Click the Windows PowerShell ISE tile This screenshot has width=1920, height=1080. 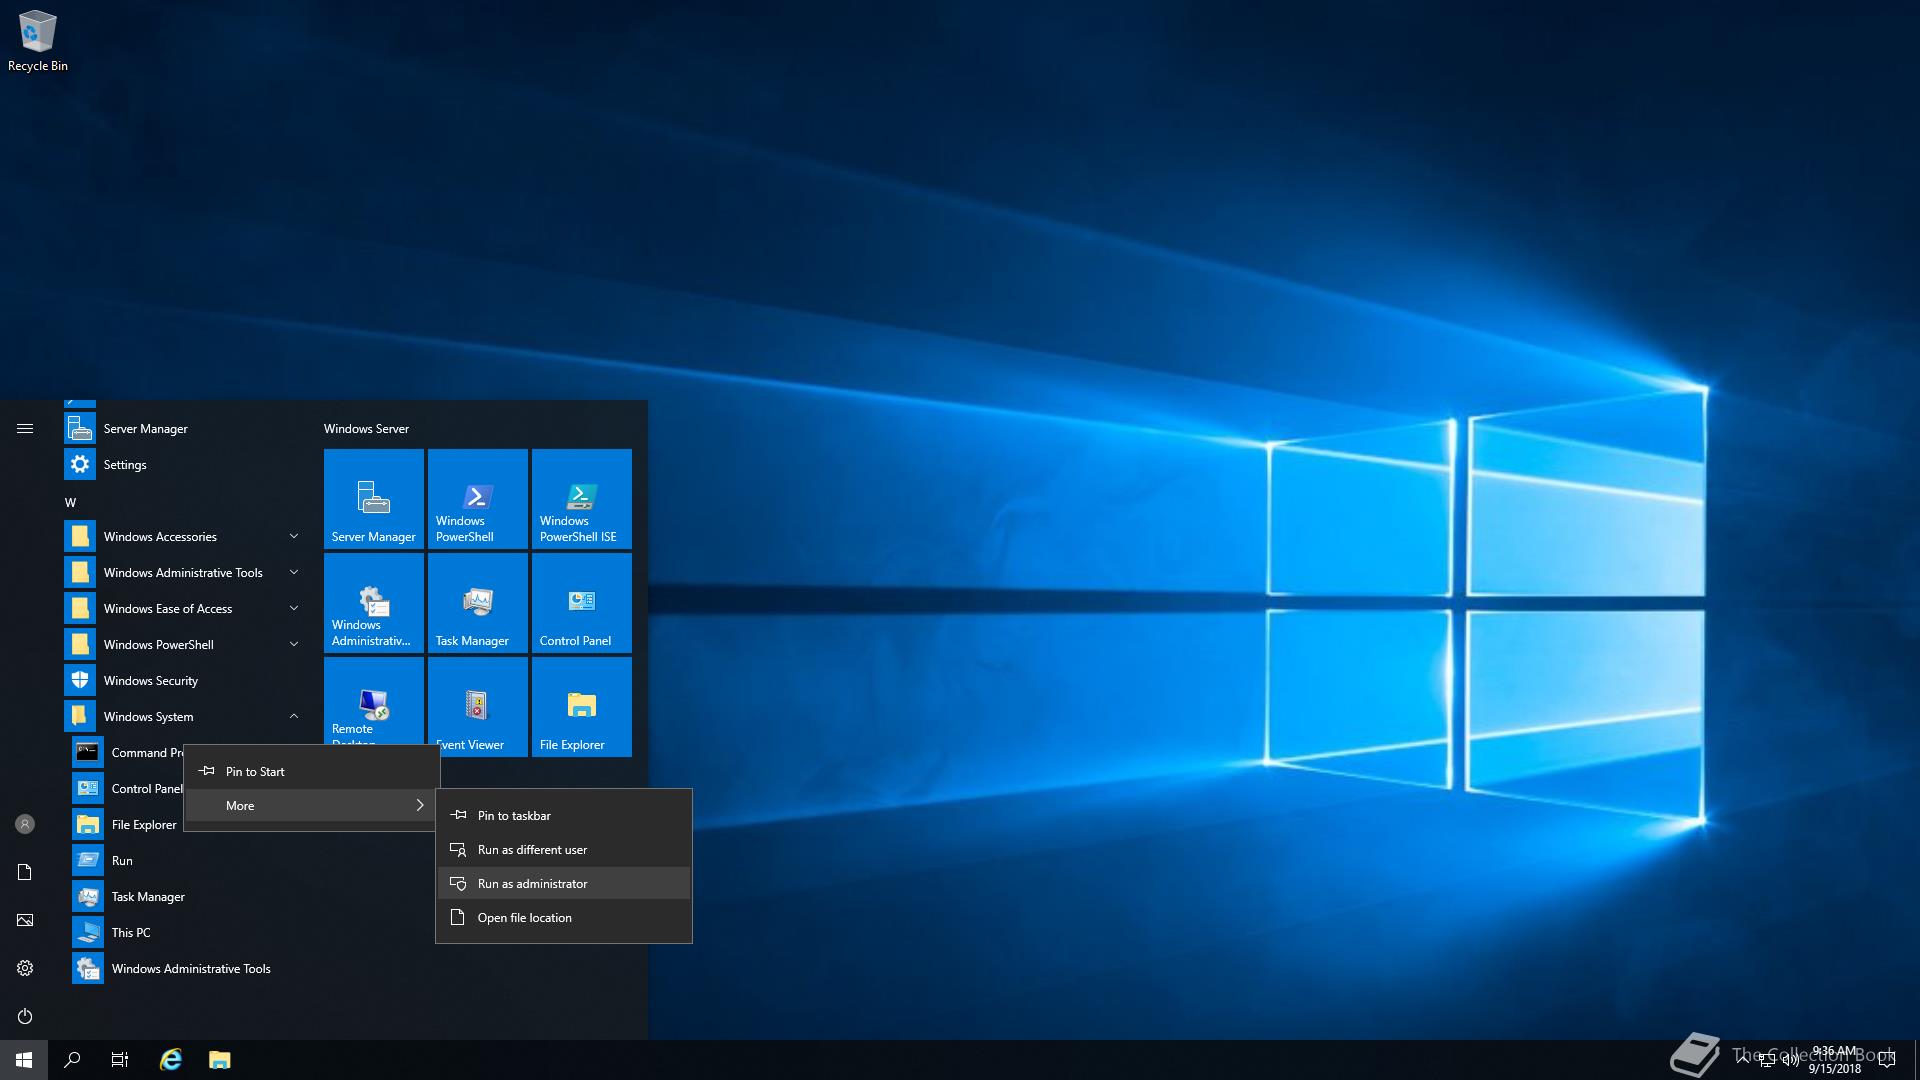click(x=582, y=499)
